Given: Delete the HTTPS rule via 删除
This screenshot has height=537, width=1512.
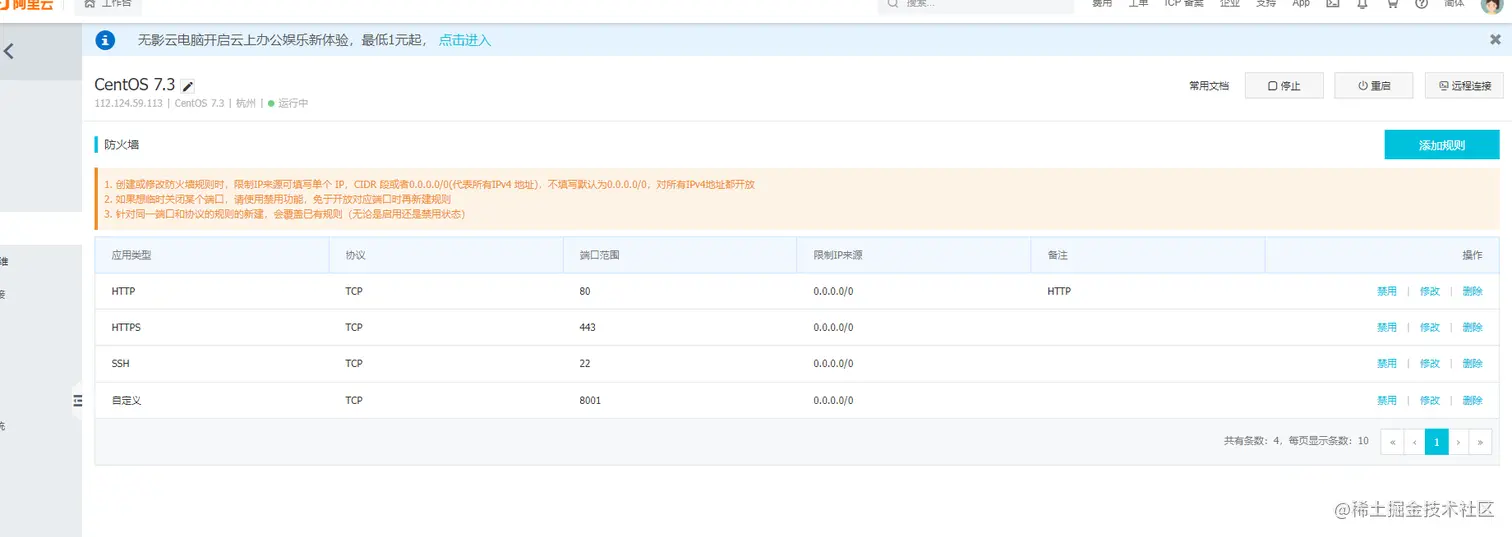Looking at the screenshot, I should [1473, 327].
